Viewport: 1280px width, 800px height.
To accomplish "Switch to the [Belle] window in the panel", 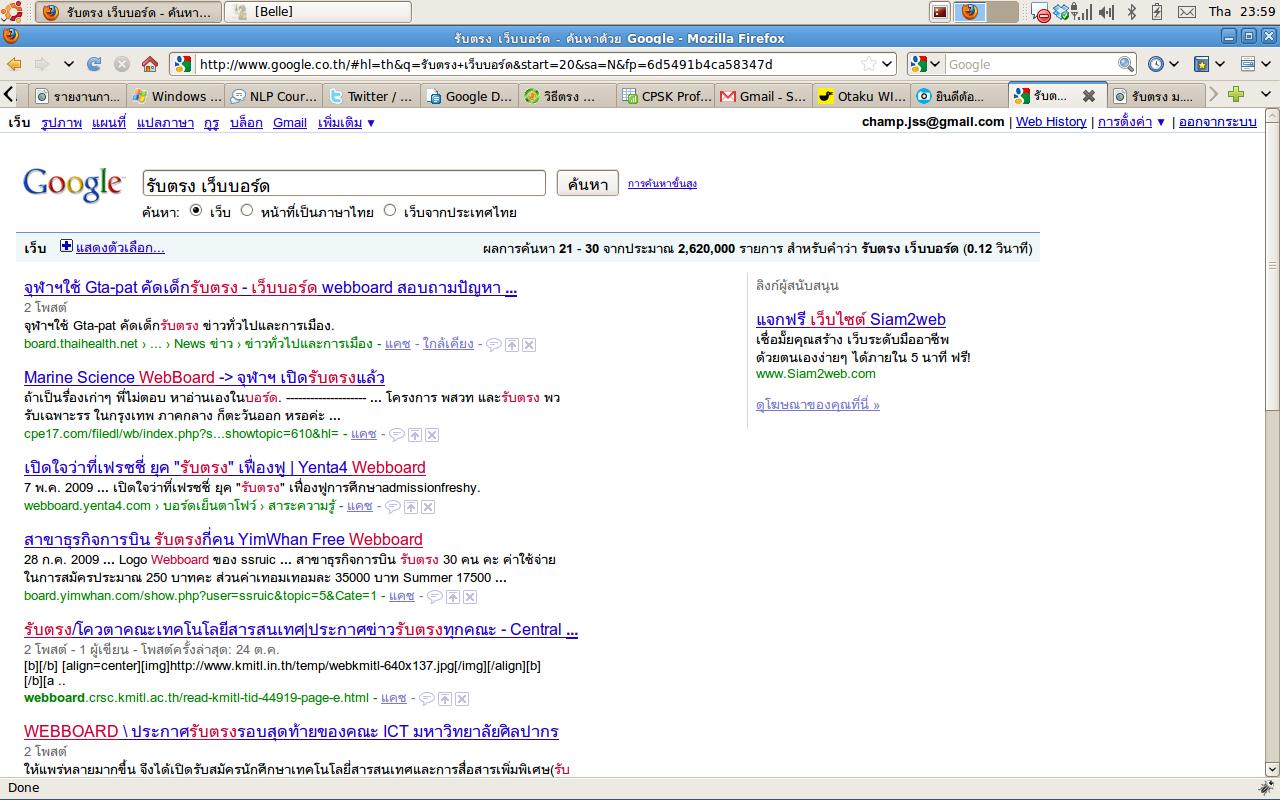I will (x=318, y=12).
